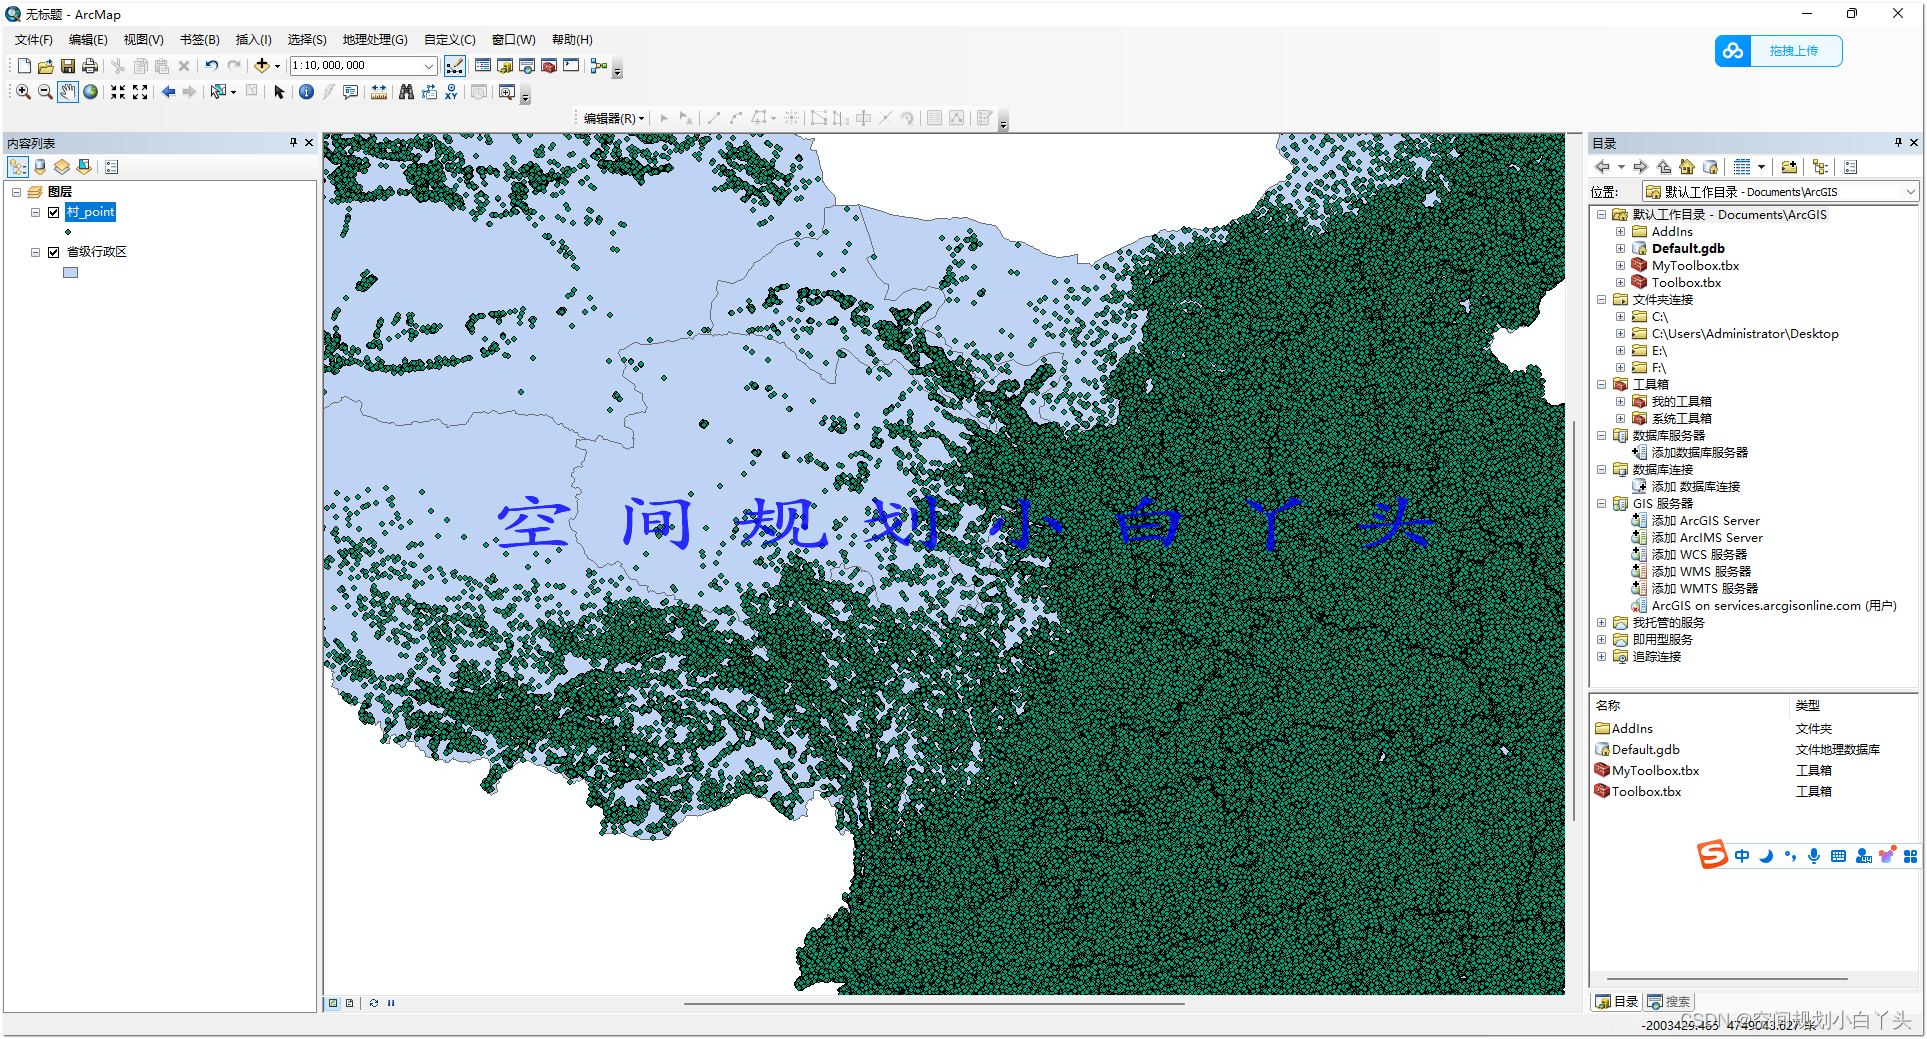The height and width of the screenshot is (1039, 1927).
Task: Expand the Add Data dropdown arrow
Action: coord(277,66)
